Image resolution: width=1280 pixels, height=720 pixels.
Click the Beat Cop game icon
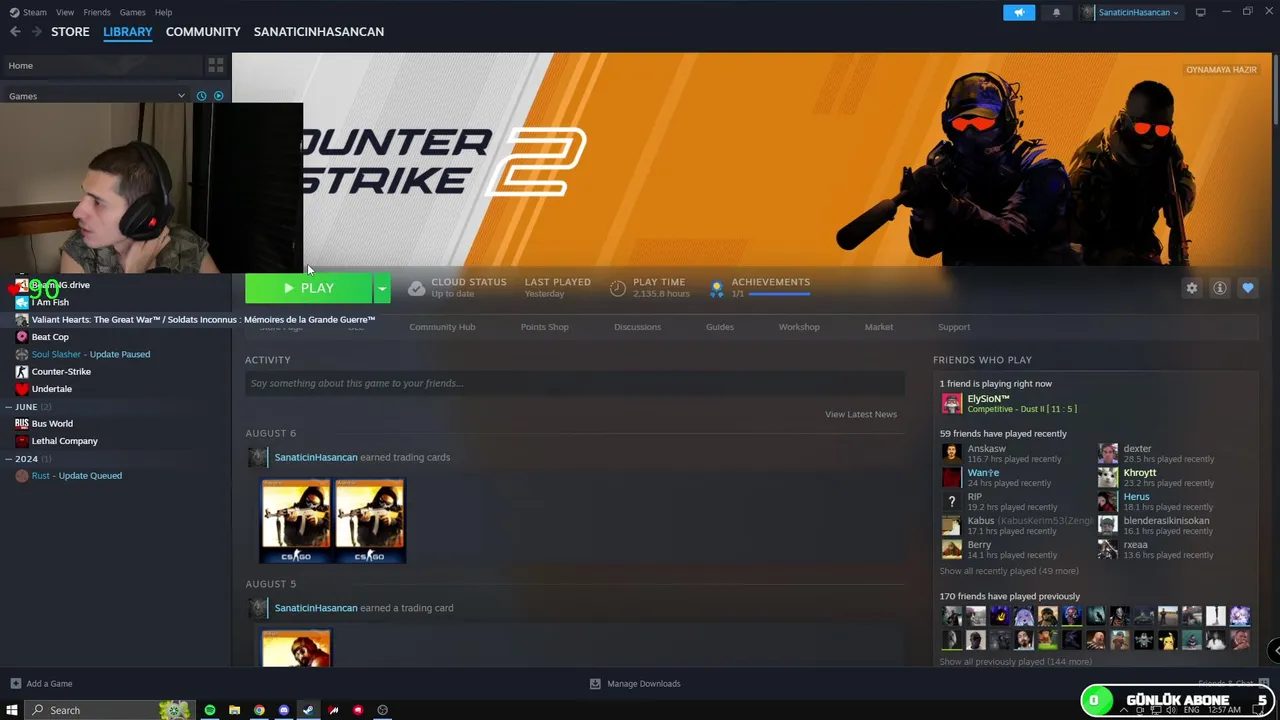22,337
